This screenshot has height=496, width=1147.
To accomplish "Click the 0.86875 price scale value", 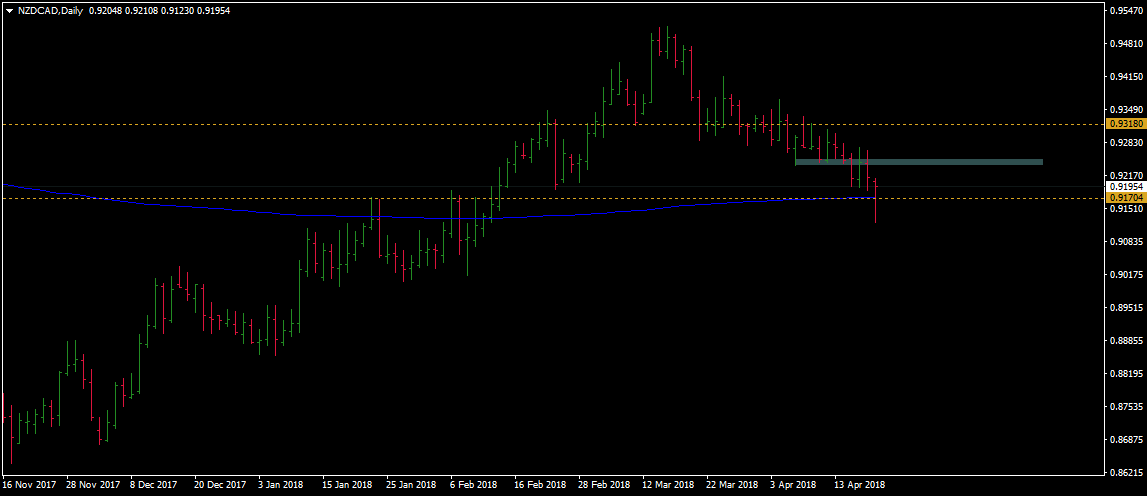I will 1127,440.
